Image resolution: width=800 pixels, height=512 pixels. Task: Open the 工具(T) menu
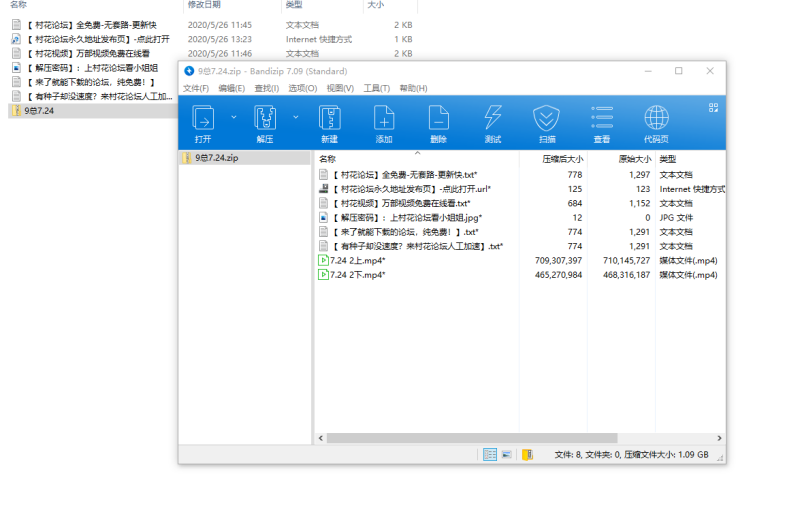coord(377,88)
